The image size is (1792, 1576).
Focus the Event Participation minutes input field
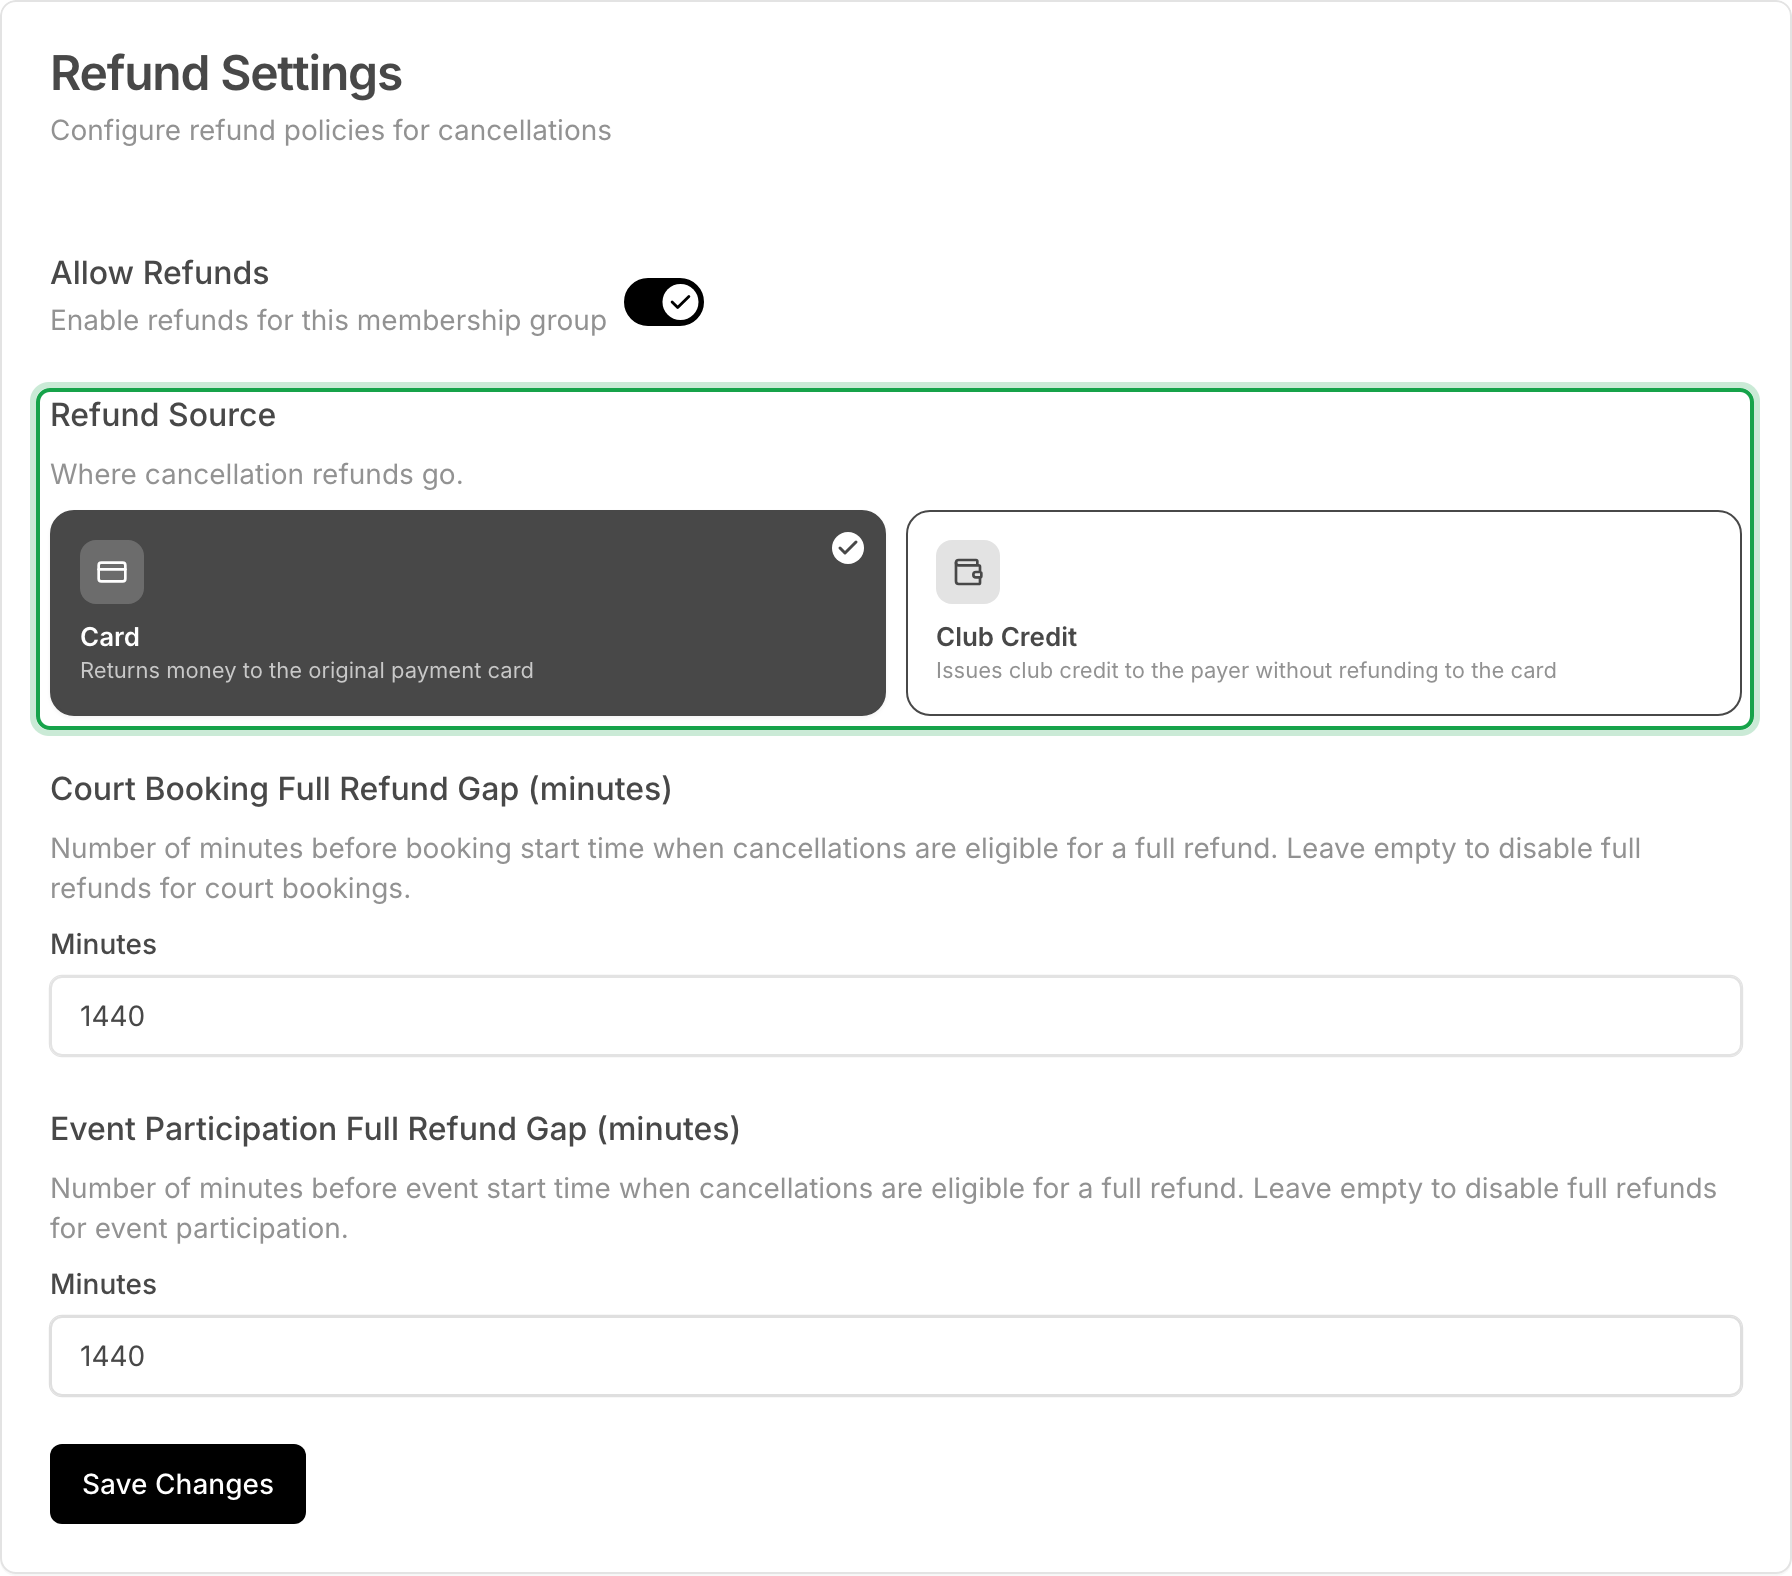pos(896,1356)
